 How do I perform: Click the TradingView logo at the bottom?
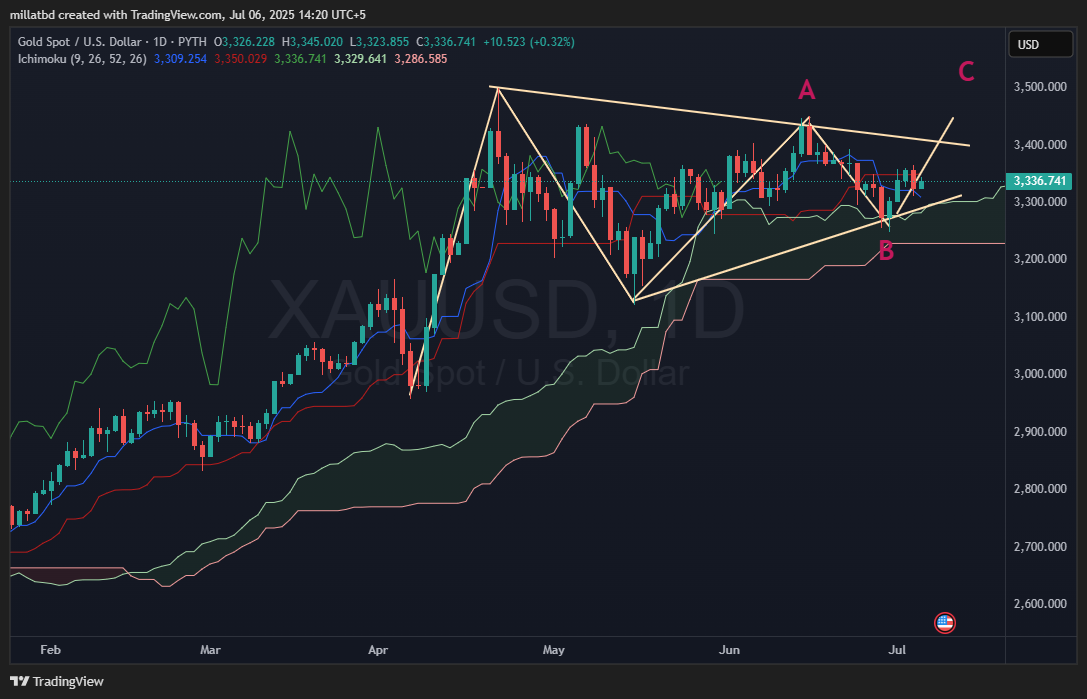(x=57, y=681)
